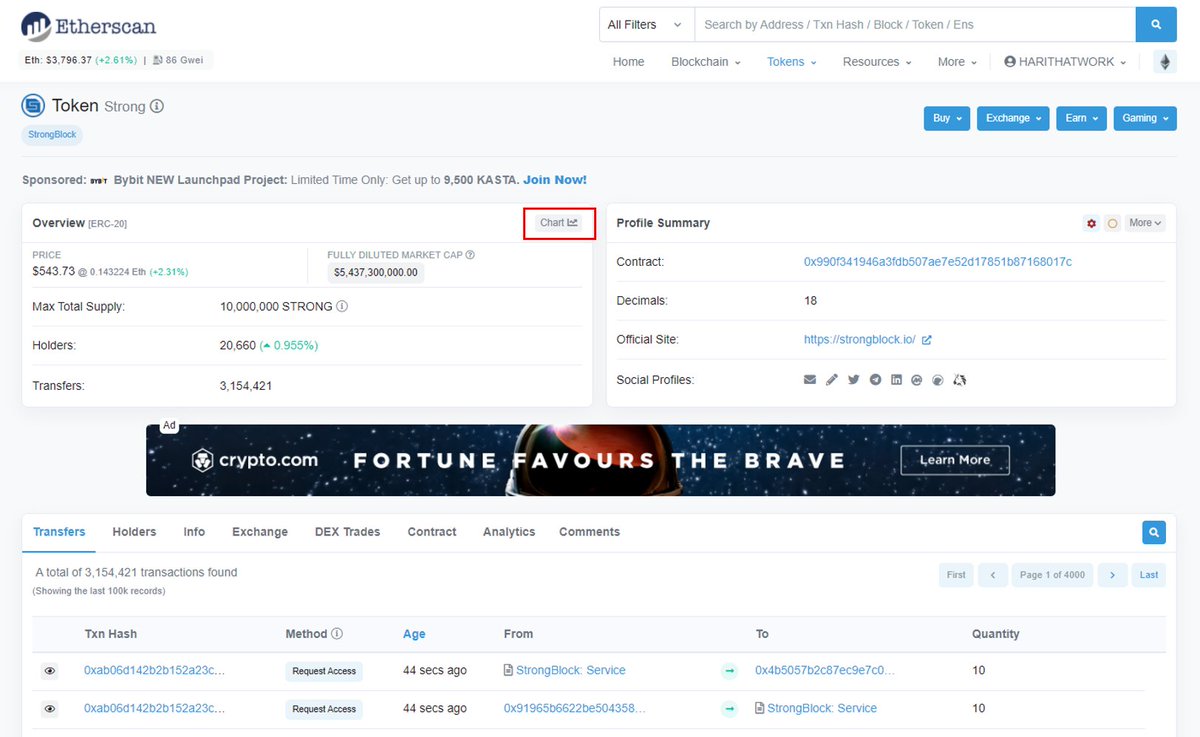Open sender address 0x91965b6622be504358...
The width and height of the screenshot is (1200, 737).
click(575, 709)
